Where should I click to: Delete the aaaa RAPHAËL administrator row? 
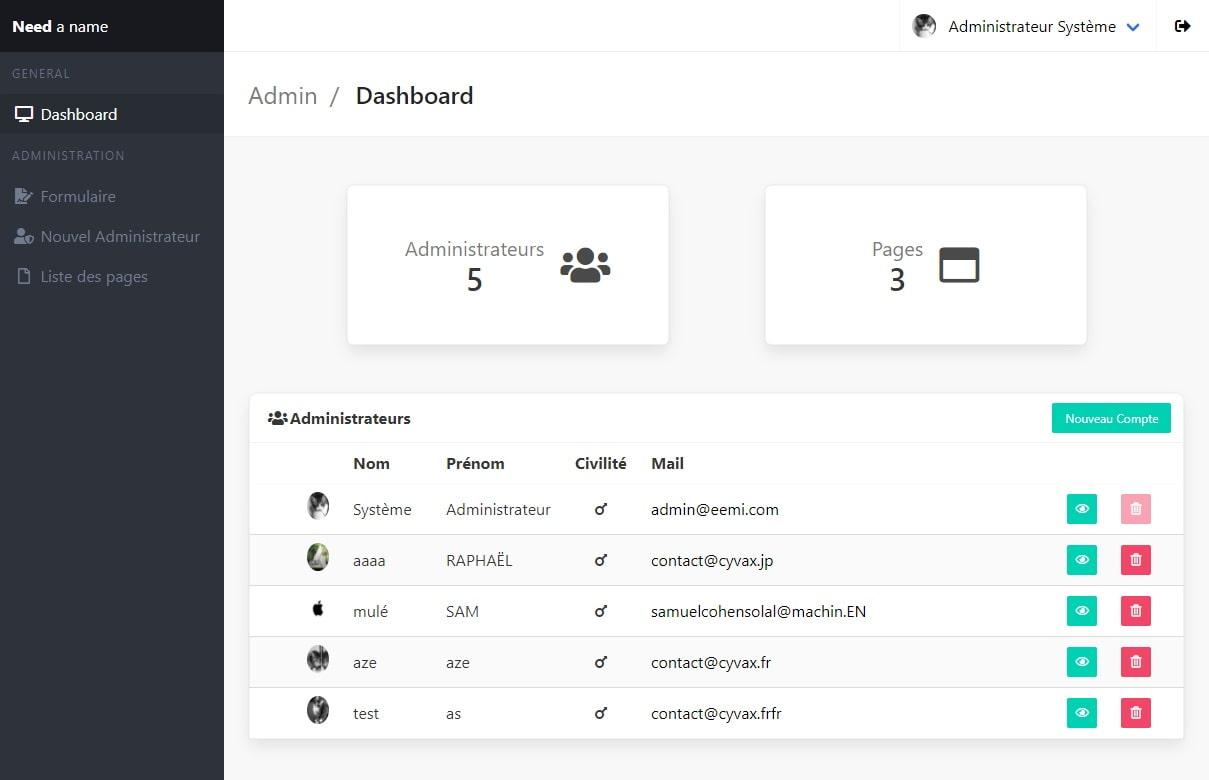click(x=1135, y=560)
